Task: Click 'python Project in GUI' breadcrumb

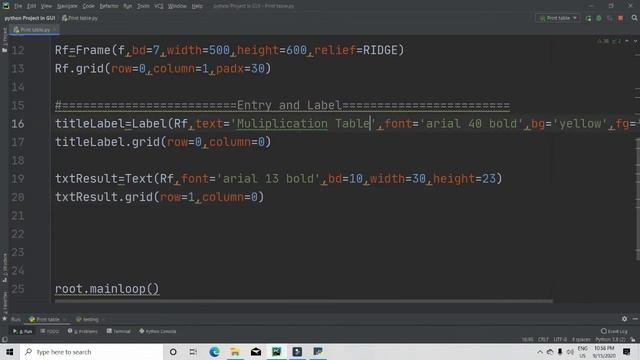Action: (29, 18)
